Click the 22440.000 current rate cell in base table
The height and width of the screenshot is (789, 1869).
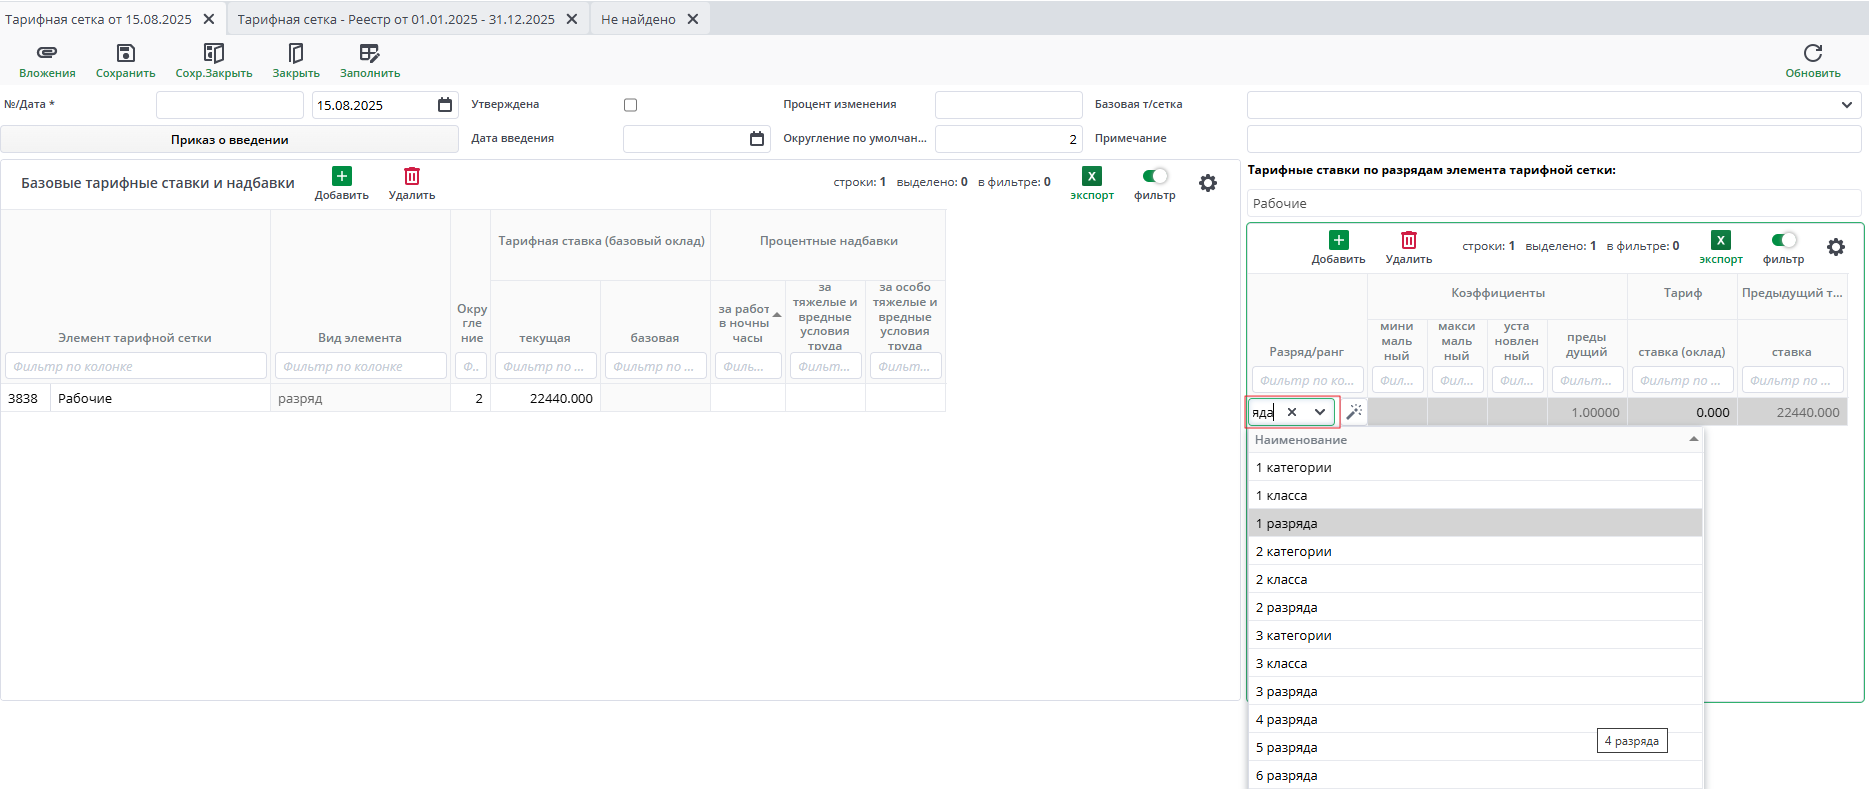(x=545, y=398)
